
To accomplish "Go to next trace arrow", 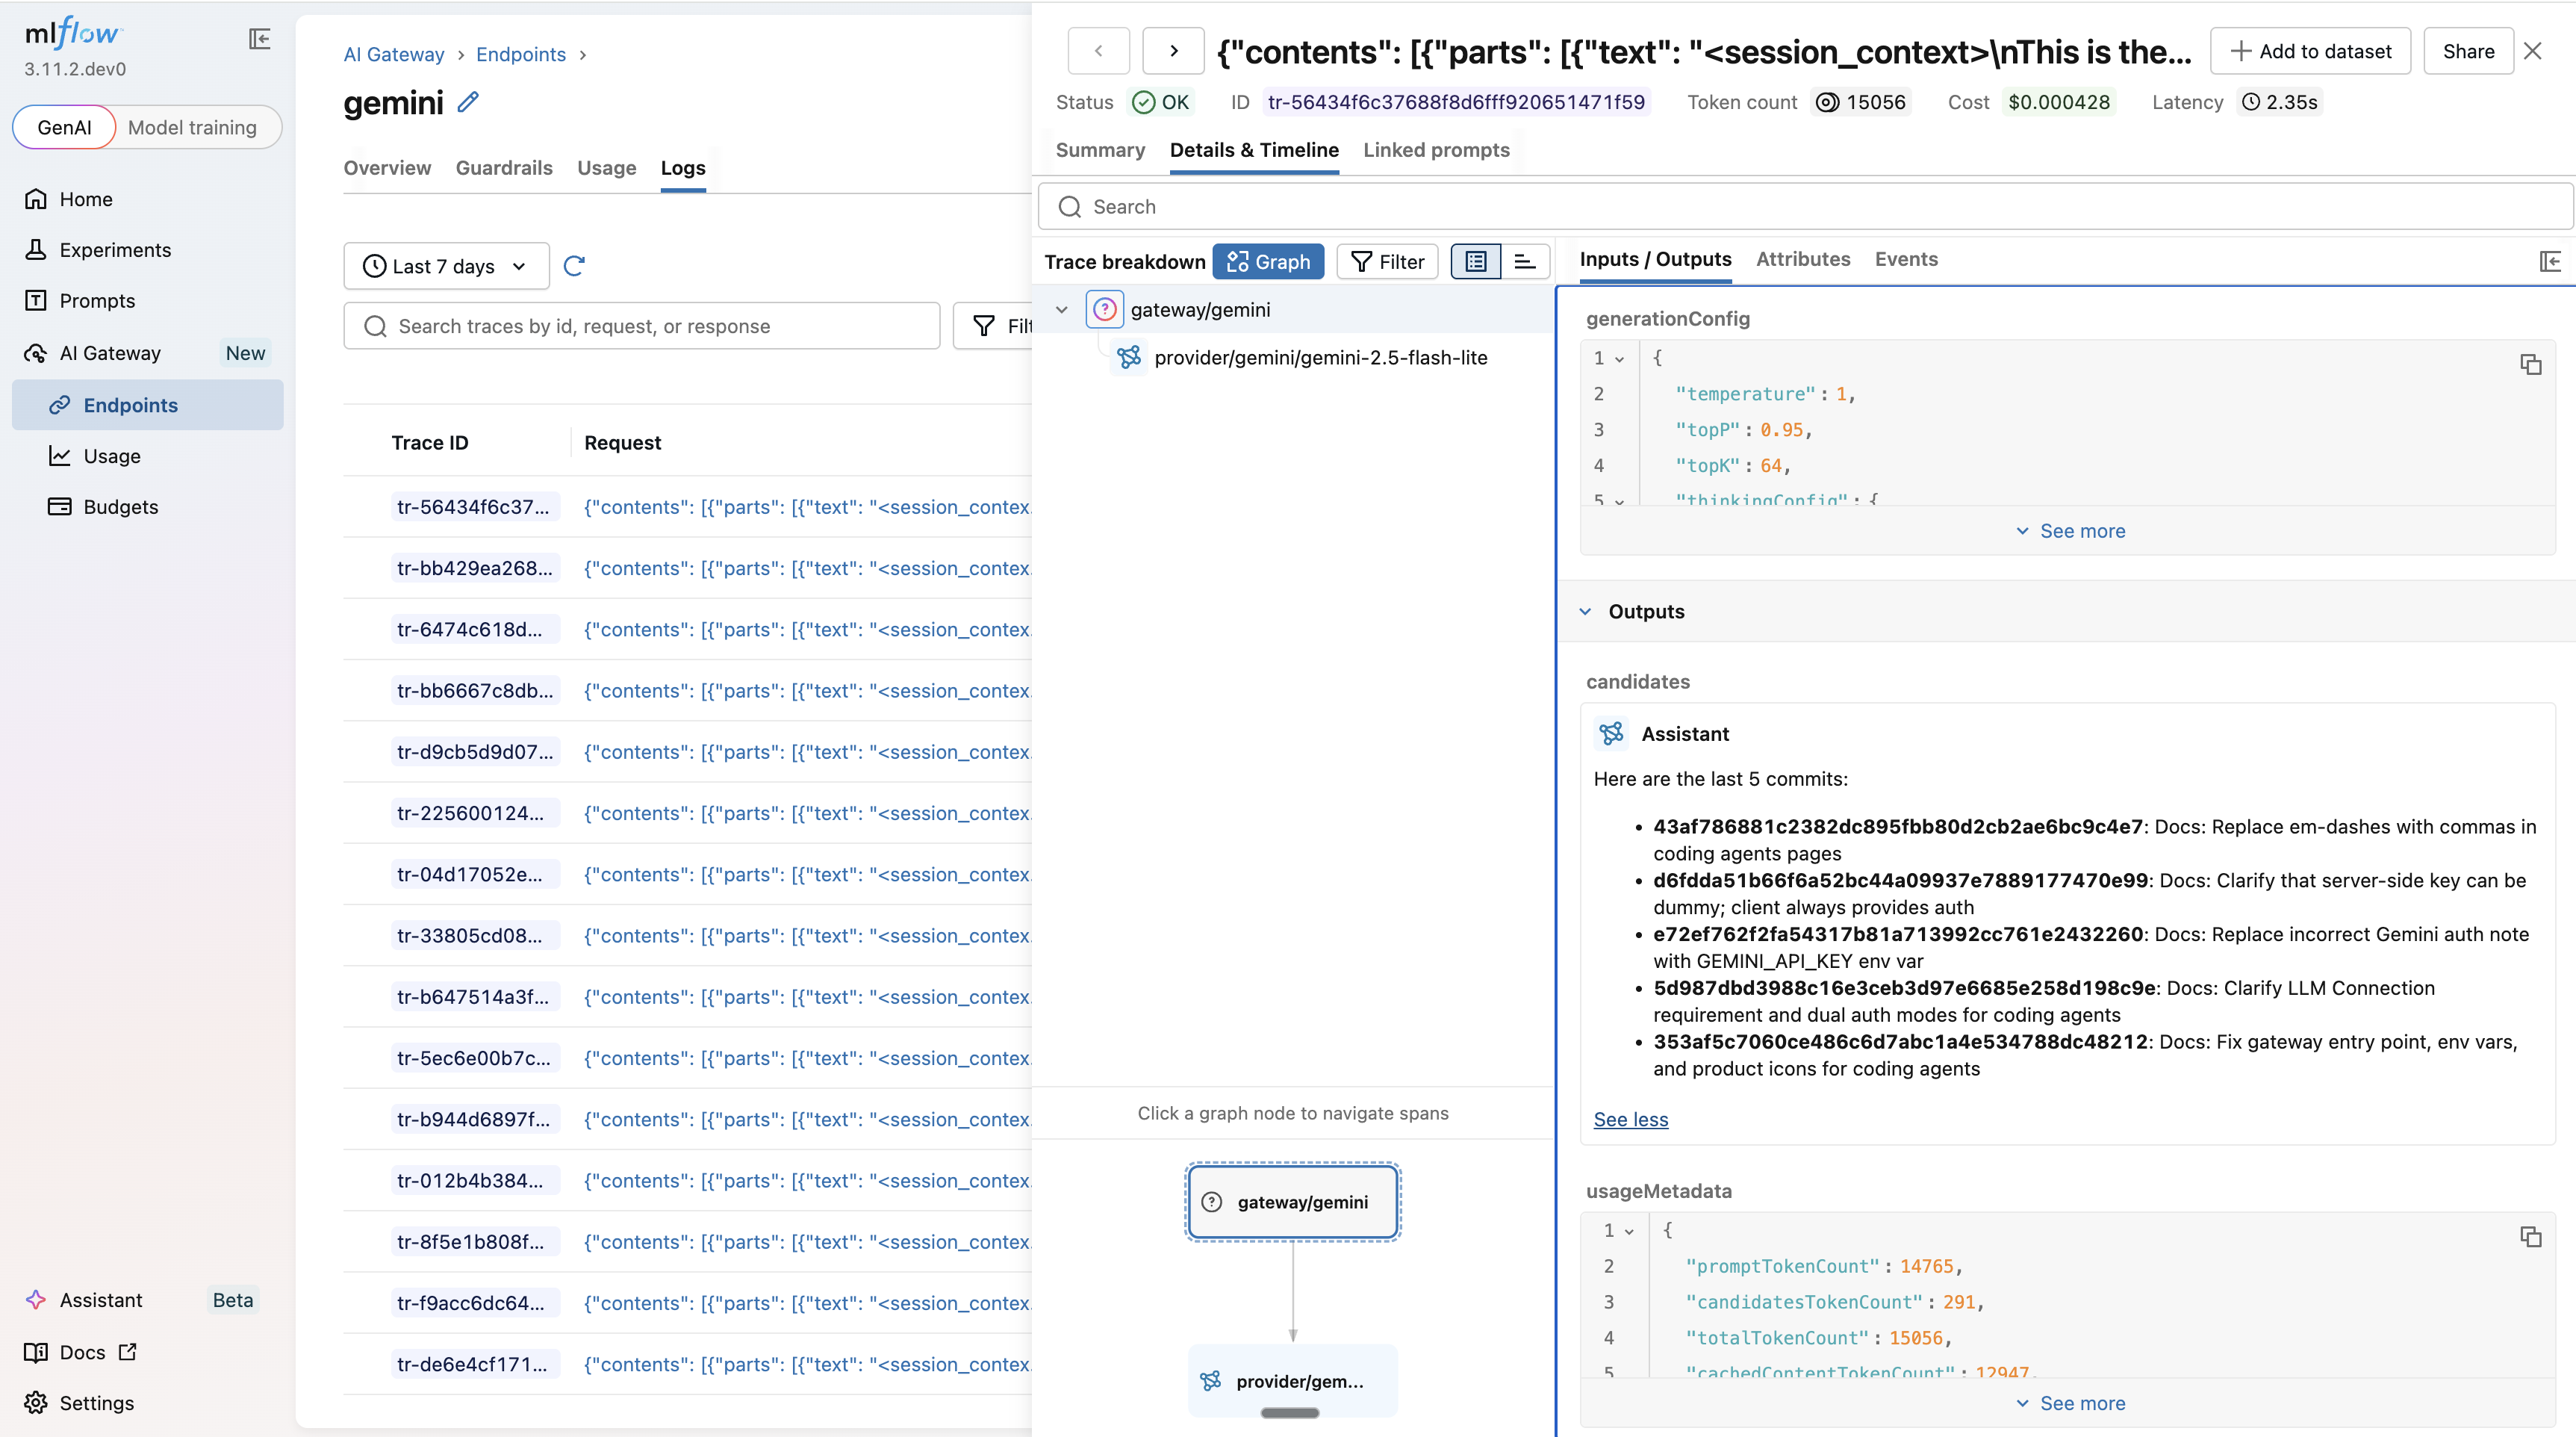I will point(1173,51).
